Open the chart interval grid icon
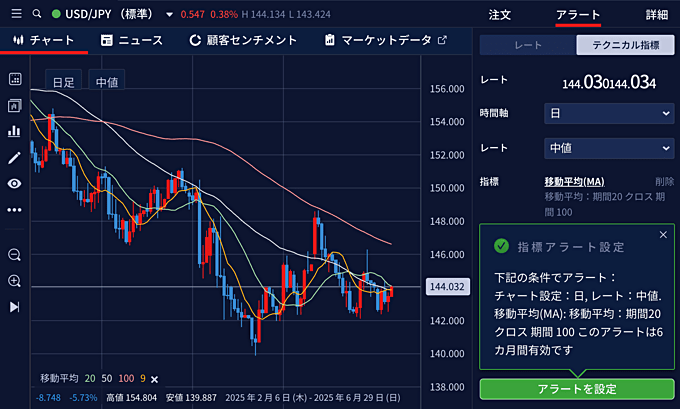Viewport: 680px width, 409px height. coord(15,79)
